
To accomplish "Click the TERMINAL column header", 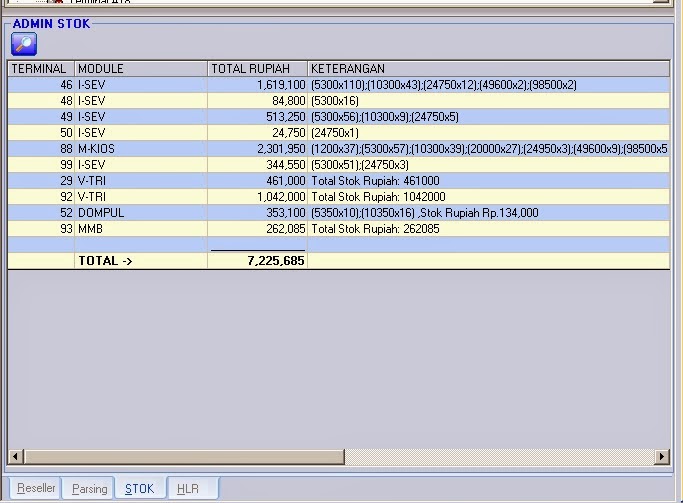I will (x=41, y=69).
